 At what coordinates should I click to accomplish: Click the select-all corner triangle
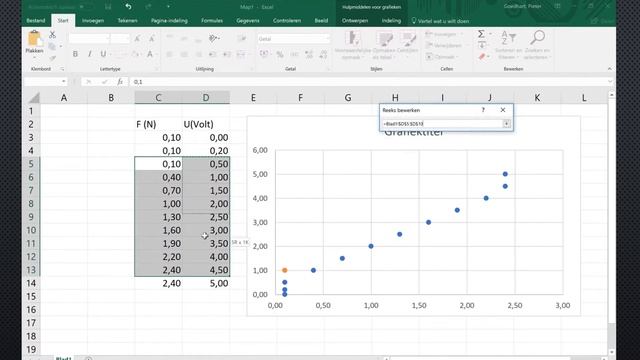click(34, 98)
